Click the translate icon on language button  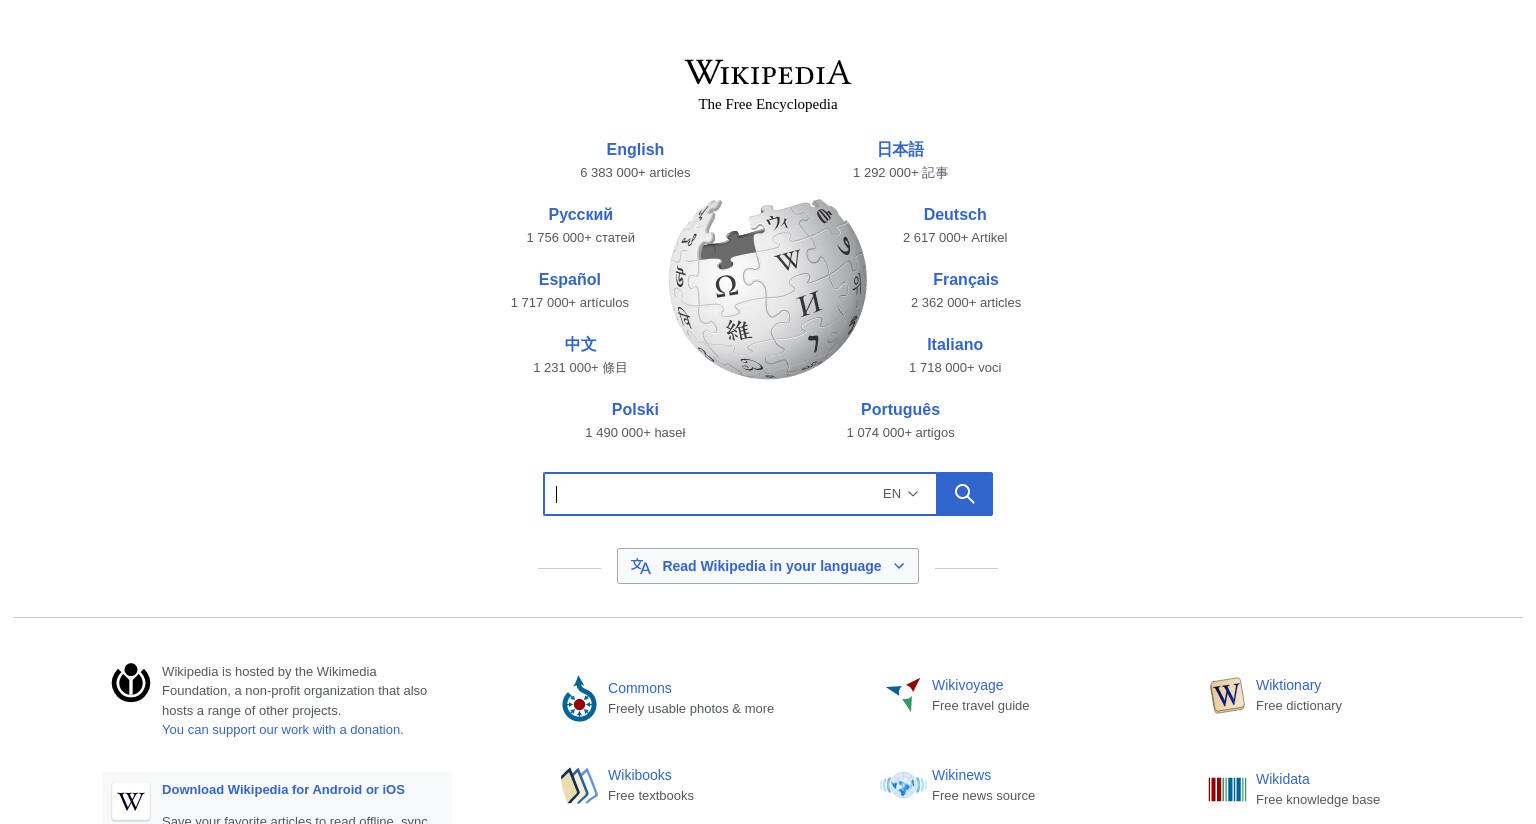click(x=641, y=566)
